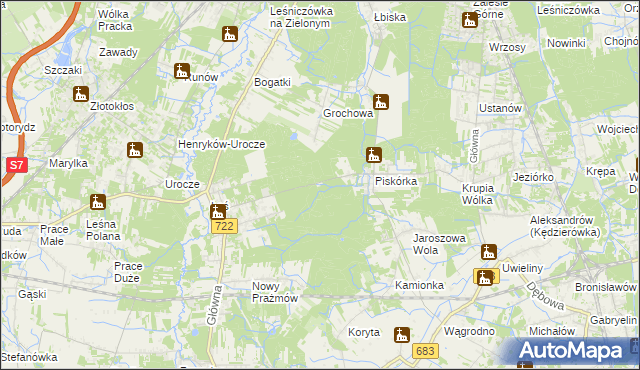
Task: Select the Łbiska place name
Action: coord(390,17)
